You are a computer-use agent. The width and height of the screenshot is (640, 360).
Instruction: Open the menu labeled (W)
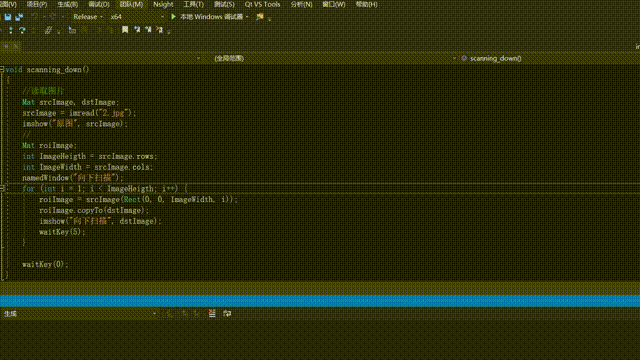click(x=333, y=4)
